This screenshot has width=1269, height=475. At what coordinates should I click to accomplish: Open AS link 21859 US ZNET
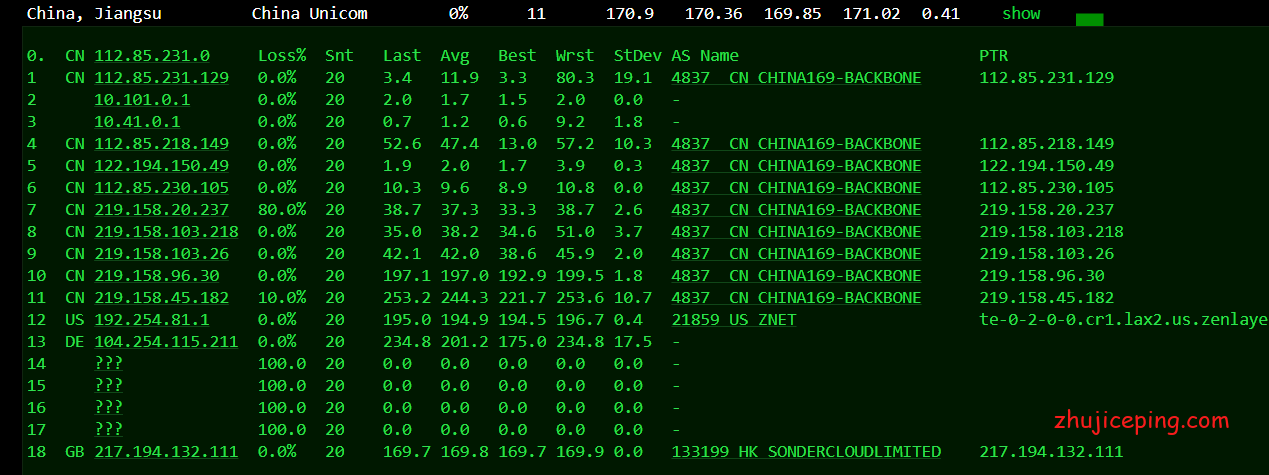tap(734, 320)
